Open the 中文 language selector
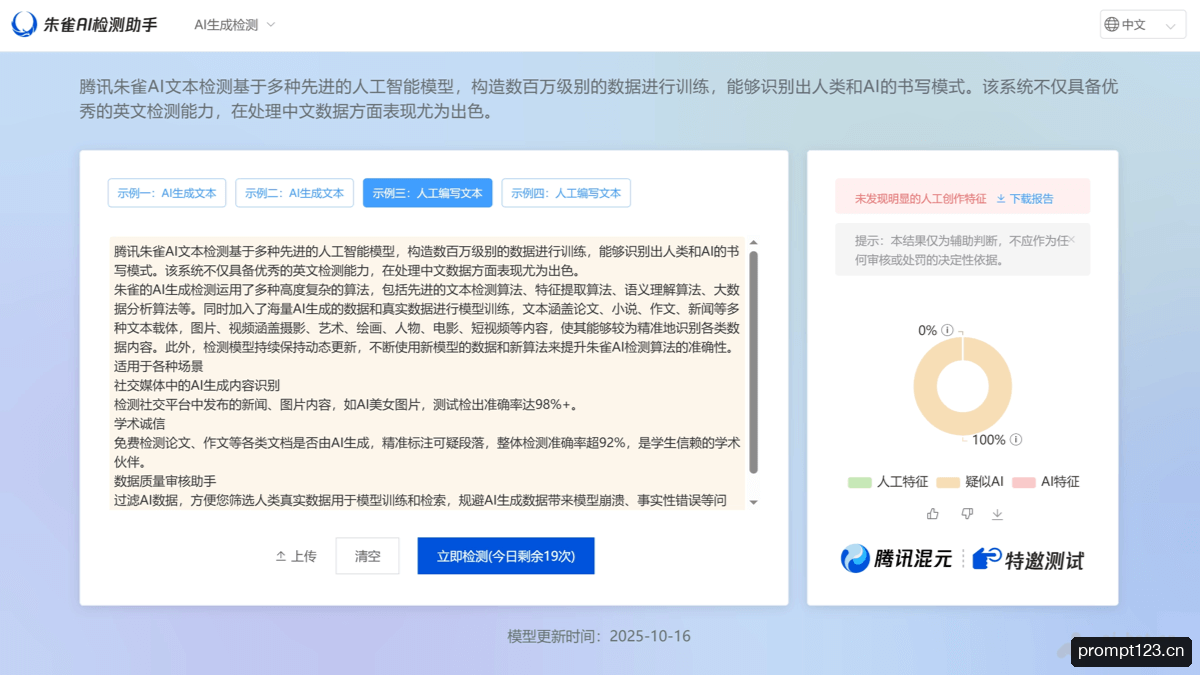This screenshot has width=1200, height=675. point(1143,25)
